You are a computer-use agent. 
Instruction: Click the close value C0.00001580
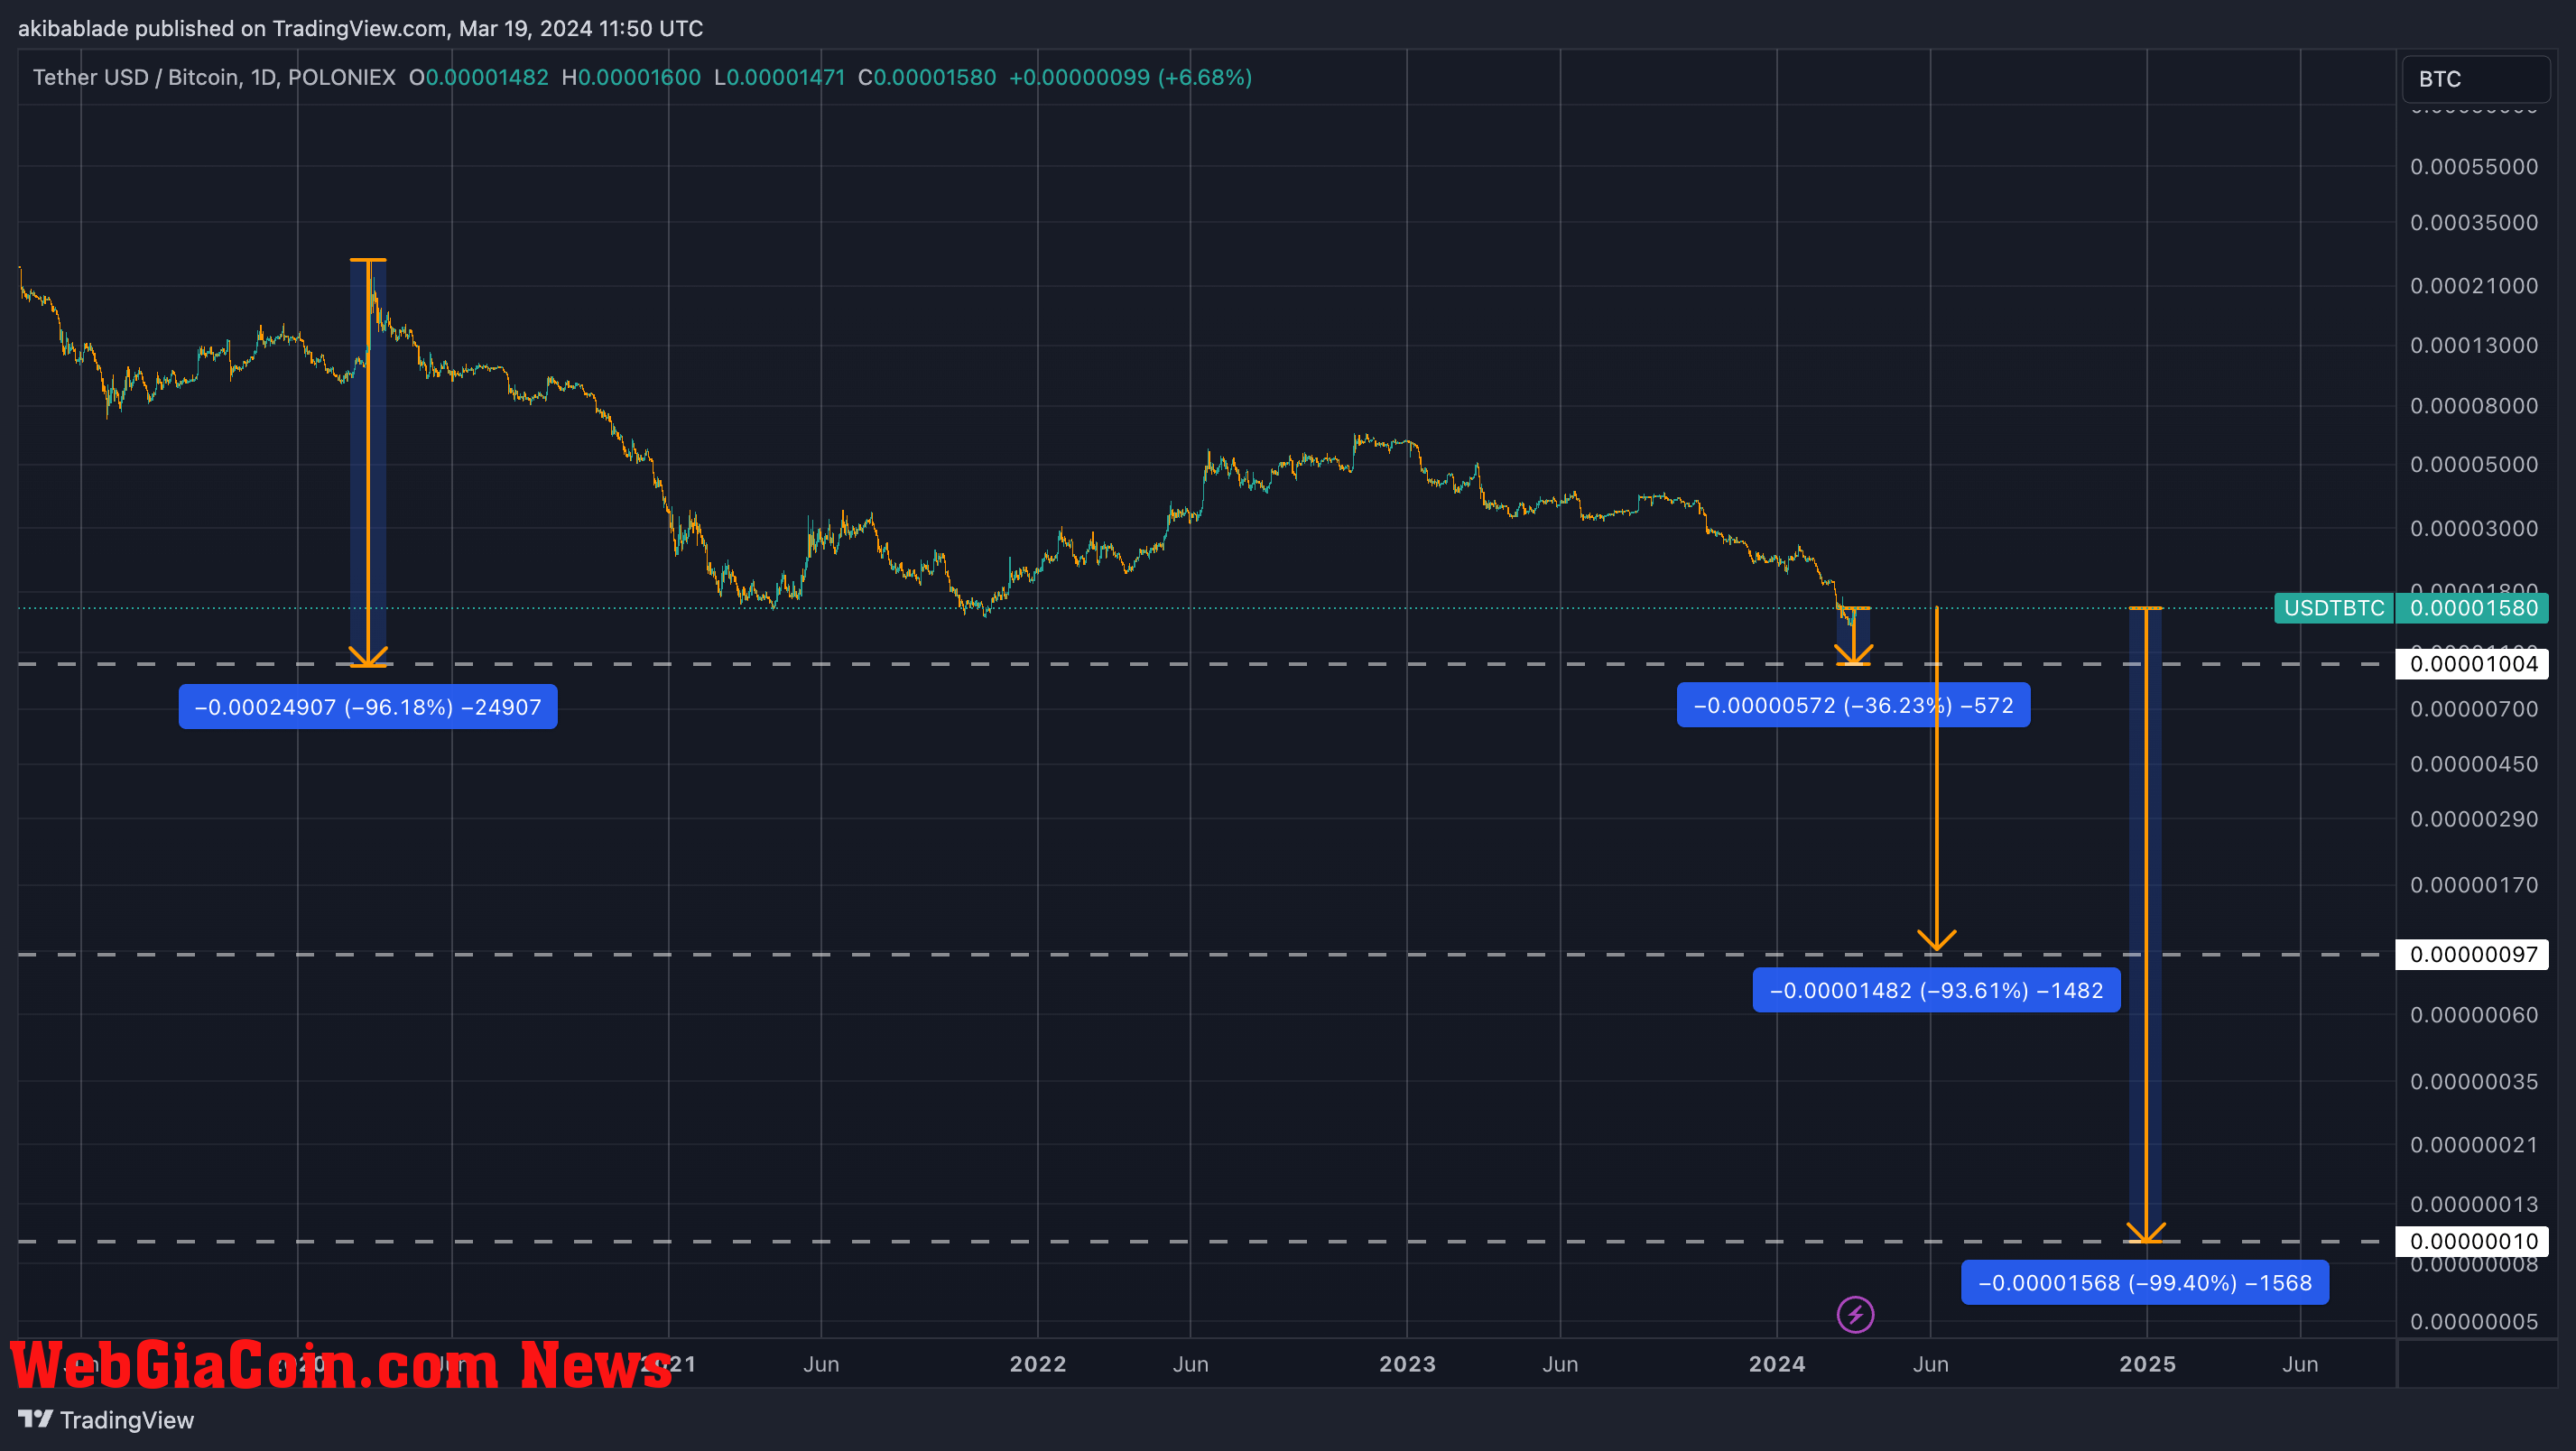coord(927,77)
